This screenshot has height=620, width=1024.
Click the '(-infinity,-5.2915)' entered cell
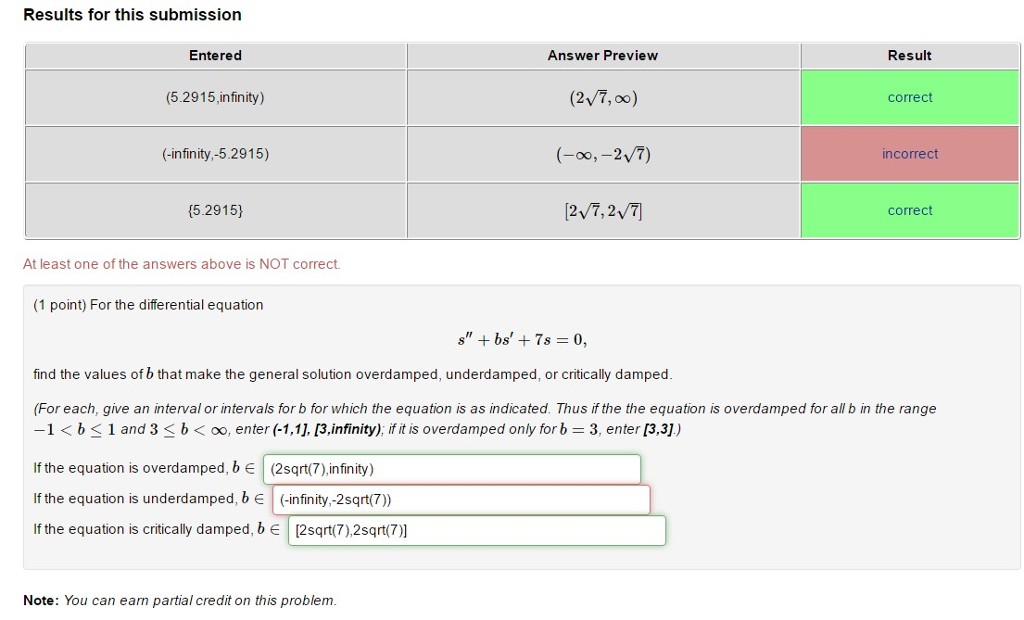215,153
